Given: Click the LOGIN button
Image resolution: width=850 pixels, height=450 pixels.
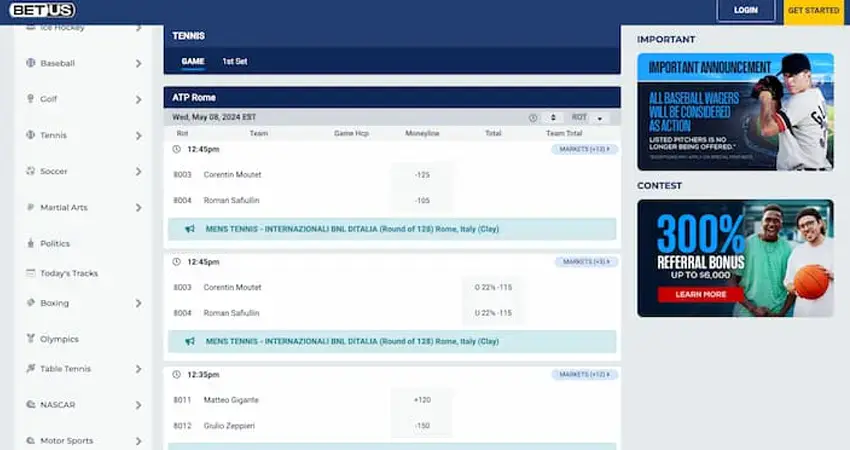Looking at the screenshot, I should pos(746,10).
